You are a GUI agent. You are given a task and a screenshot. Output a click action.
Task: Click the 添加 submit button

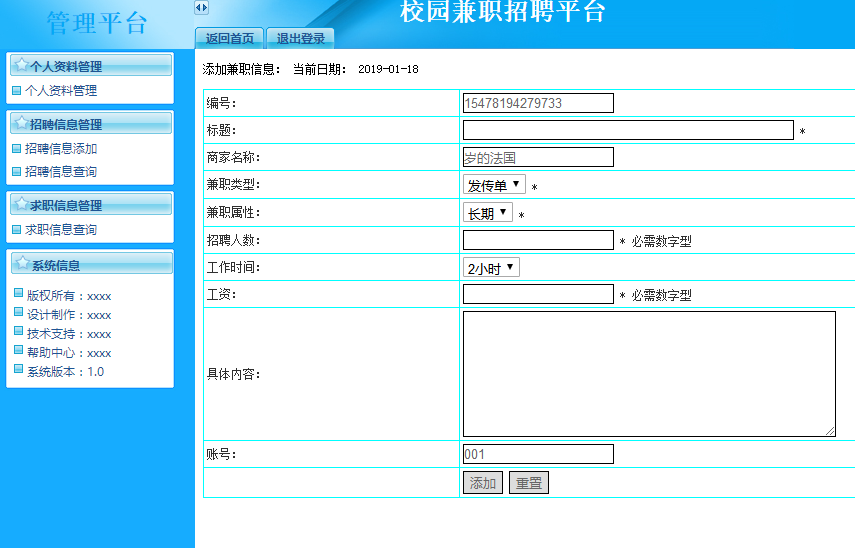tap(483, 483)
